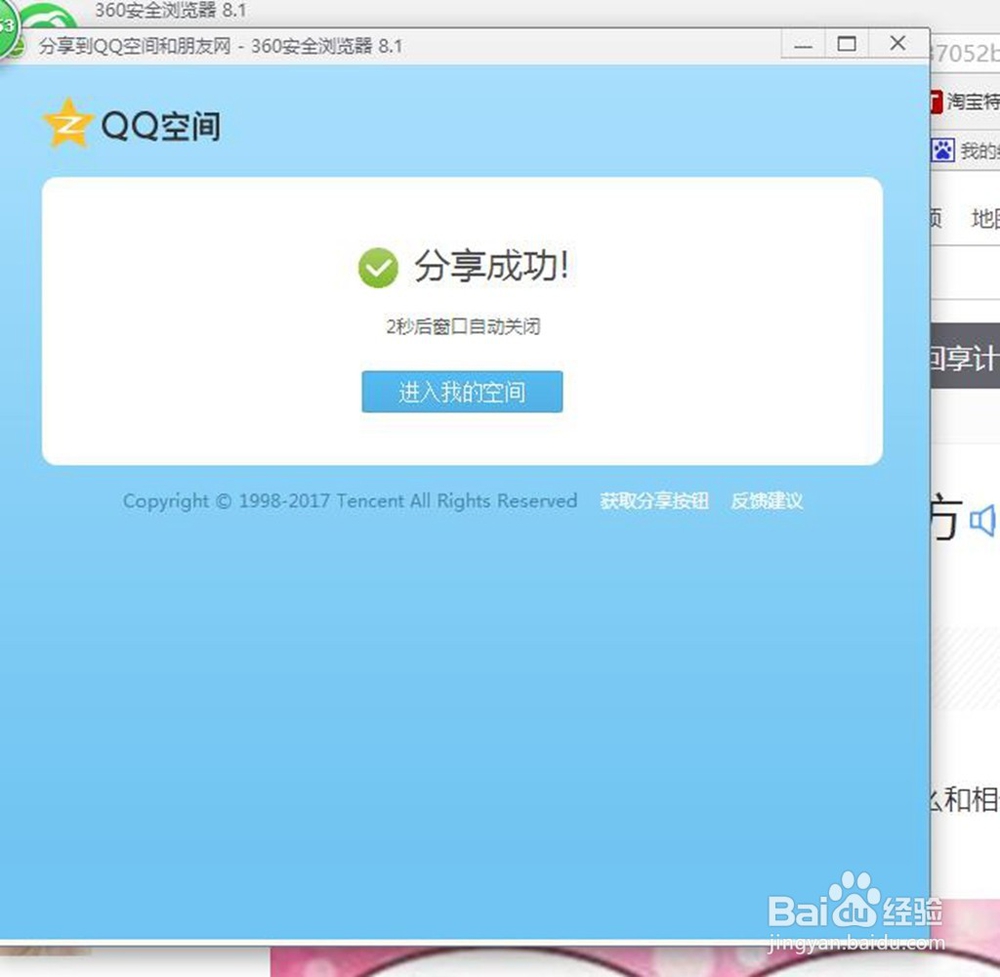The image size is (1000, 977).
Task: Click the QQ空间 wordmark text
Action: [x=161, y=126]
